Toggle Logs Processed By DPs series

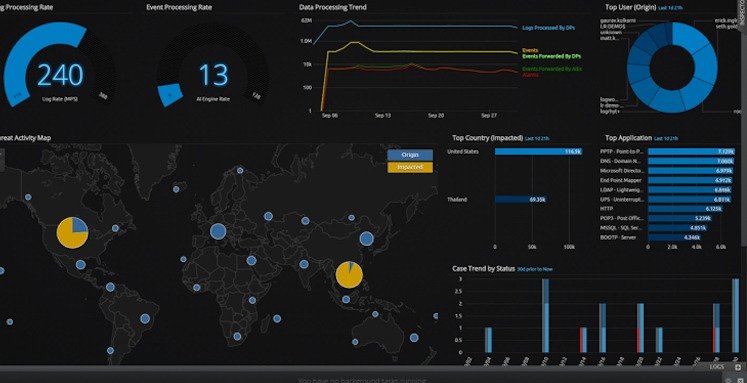pos(548,28)
